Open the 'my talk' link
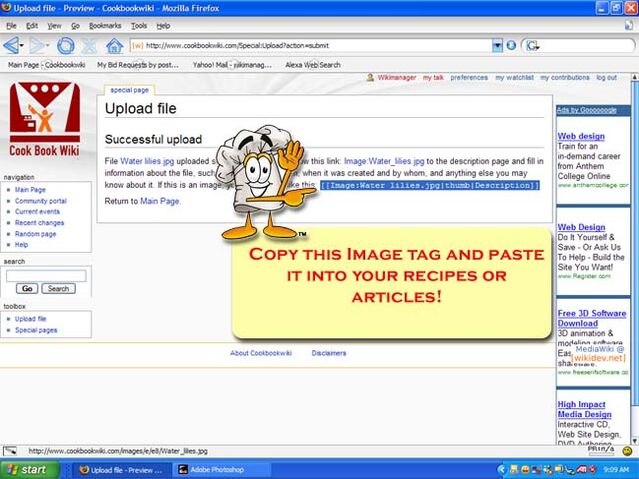The width and height of the screenshot is (639, 479). (433, 77)
